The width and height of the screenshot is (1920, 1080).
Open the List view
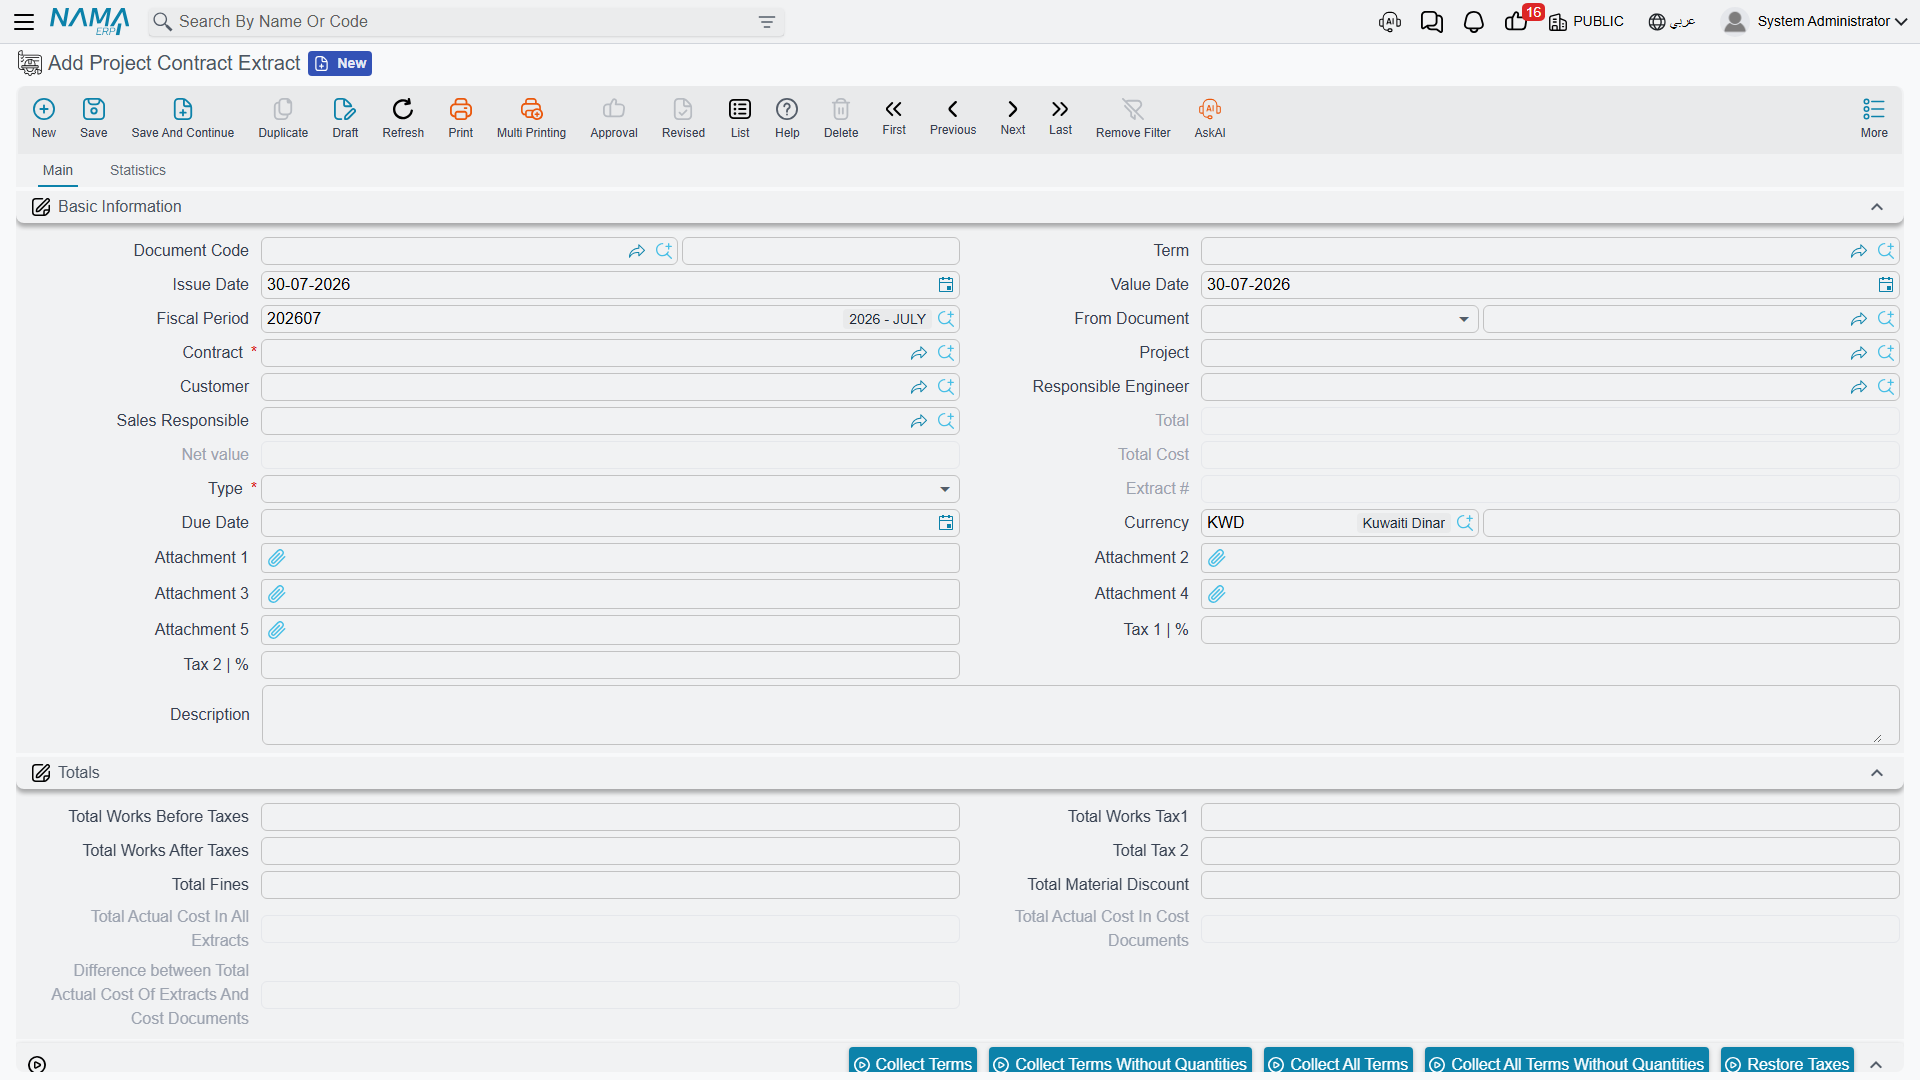[740, 117]
